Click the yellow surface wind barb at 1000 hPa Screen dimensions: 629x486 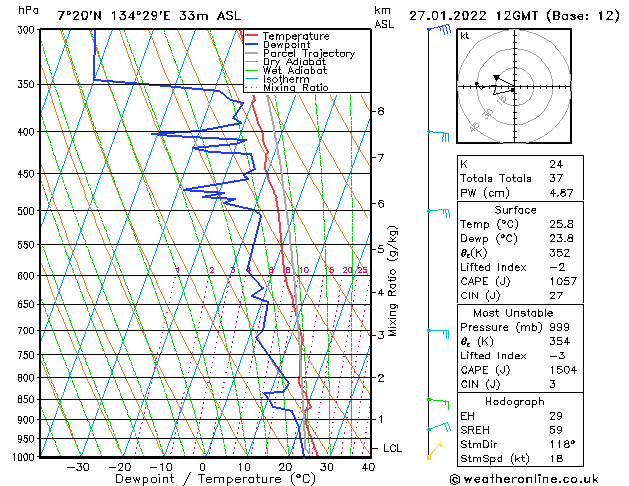point(435,450)
